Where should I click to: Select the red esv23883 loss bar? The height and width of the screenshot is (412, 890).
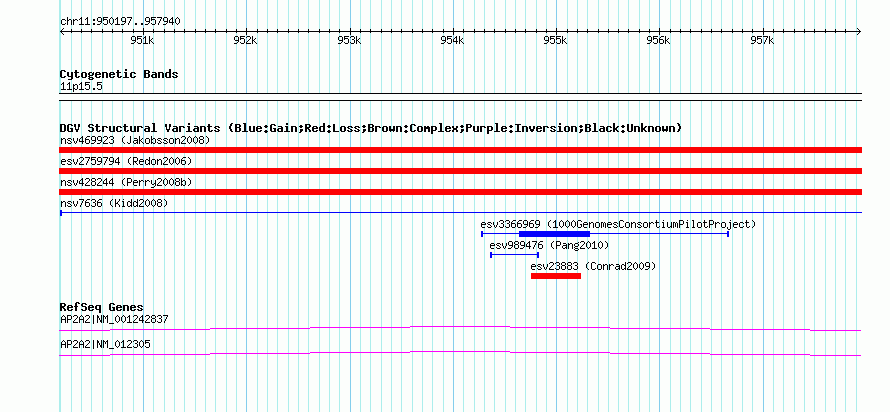click(x=556, y=276)
